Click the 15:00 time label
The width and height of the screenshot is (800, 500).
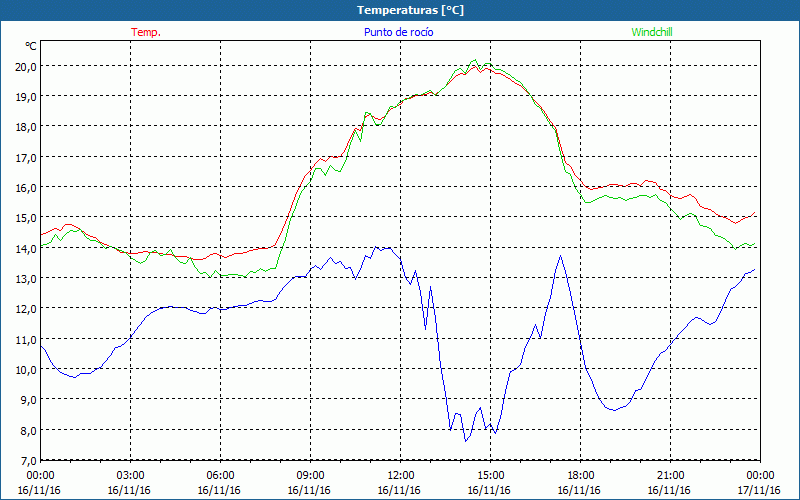(x=491, y=476)
